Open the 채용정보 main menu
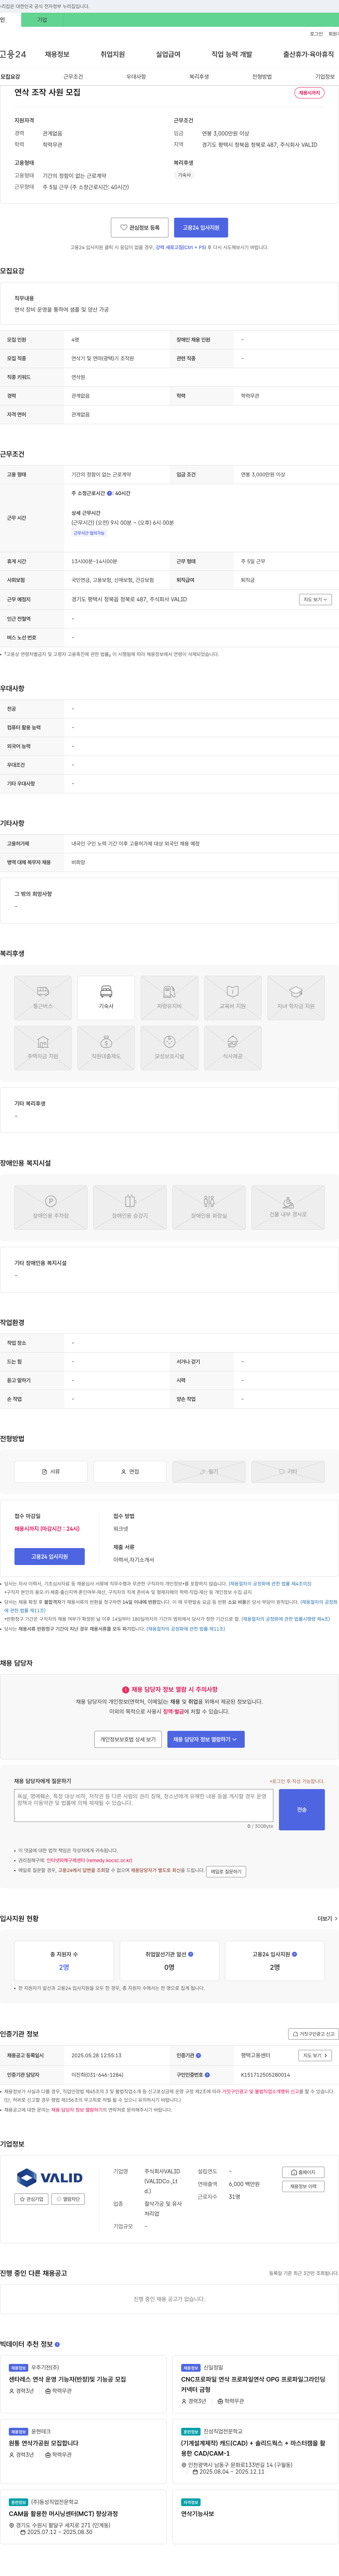Image resolution: width=339 pixels, height=2576 pixels. (57, 54)
